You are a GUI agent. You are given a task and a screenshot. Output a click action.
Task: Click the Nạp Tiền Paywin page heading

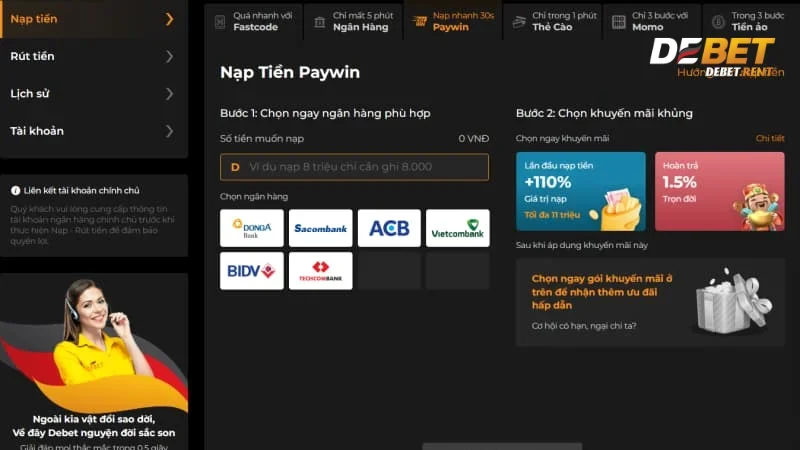click(x=290, y=72)
